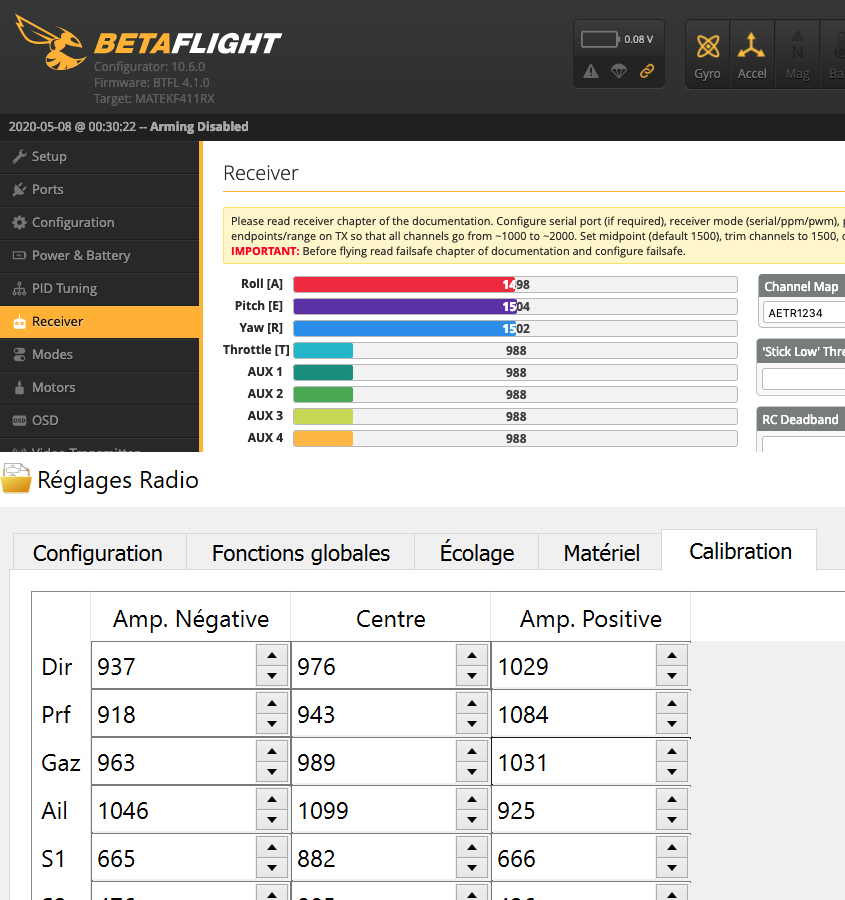Decrease Gaz Centre with down arrow
845x900 pixels.
472,772
